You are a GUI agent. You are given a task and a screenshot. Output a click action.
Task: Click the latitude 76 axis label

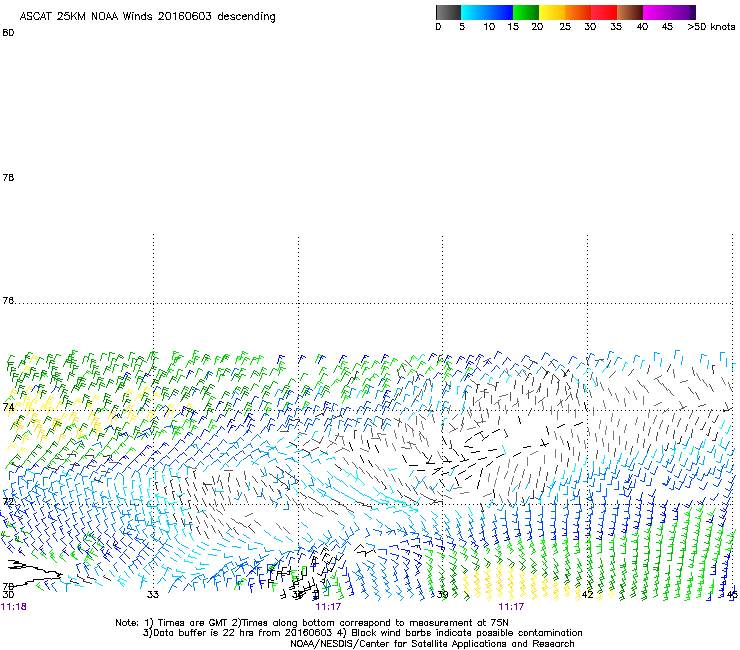click(8, 300)
